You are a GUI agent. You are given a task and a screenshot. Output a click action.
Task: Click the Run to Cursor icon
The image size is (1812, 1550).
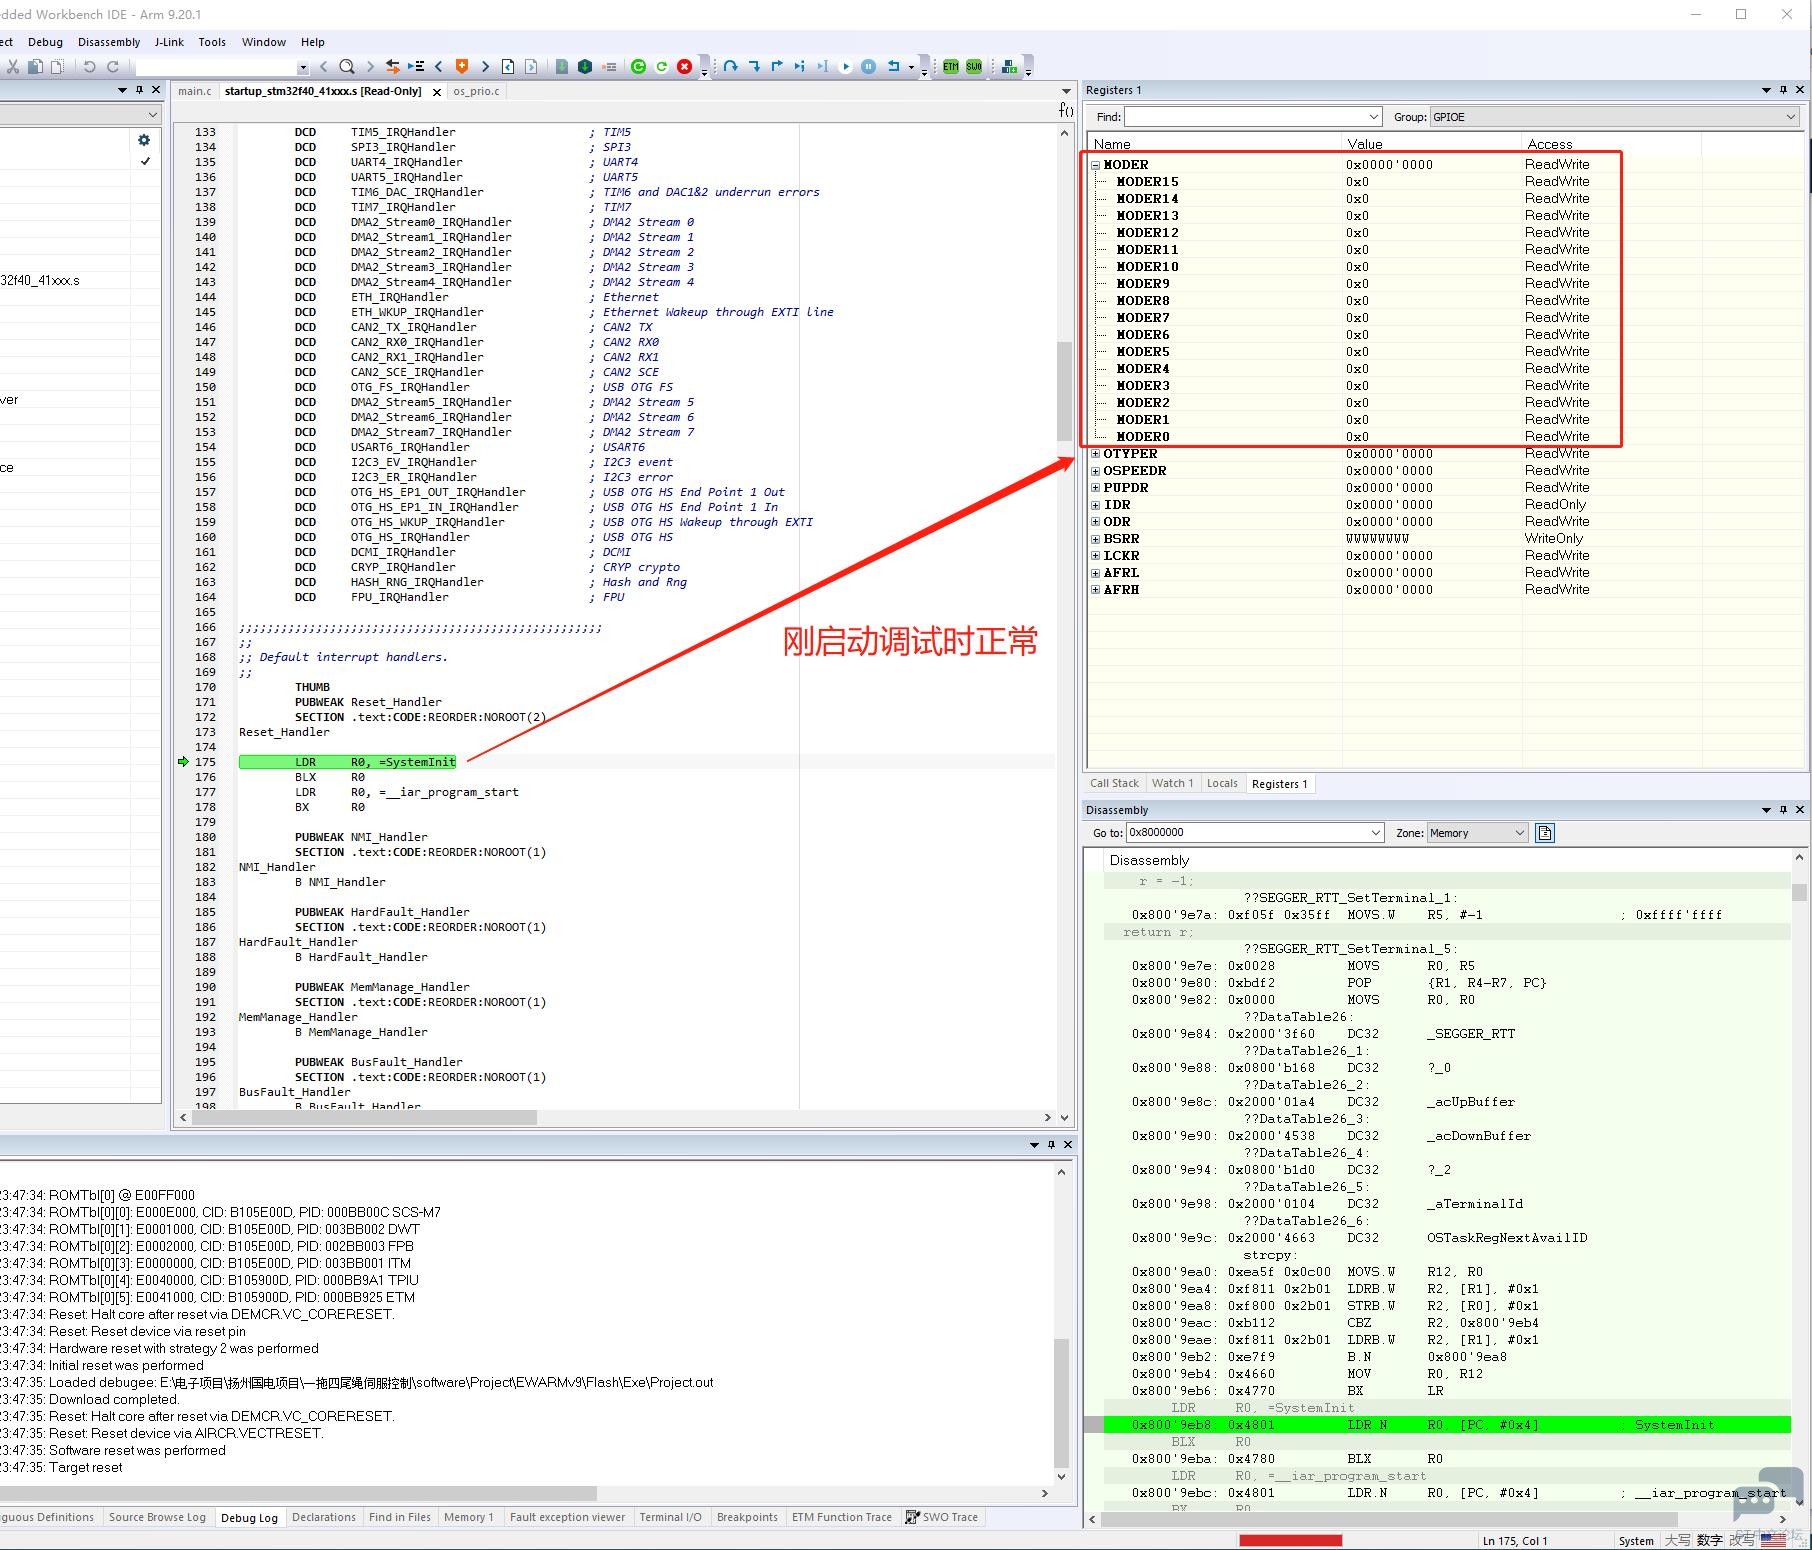coord(822,66)
